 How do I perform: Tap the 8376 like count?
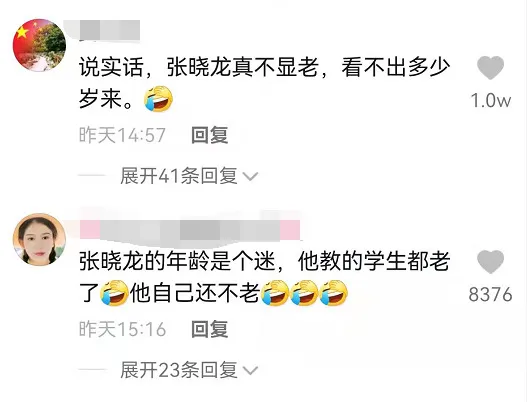490,294
